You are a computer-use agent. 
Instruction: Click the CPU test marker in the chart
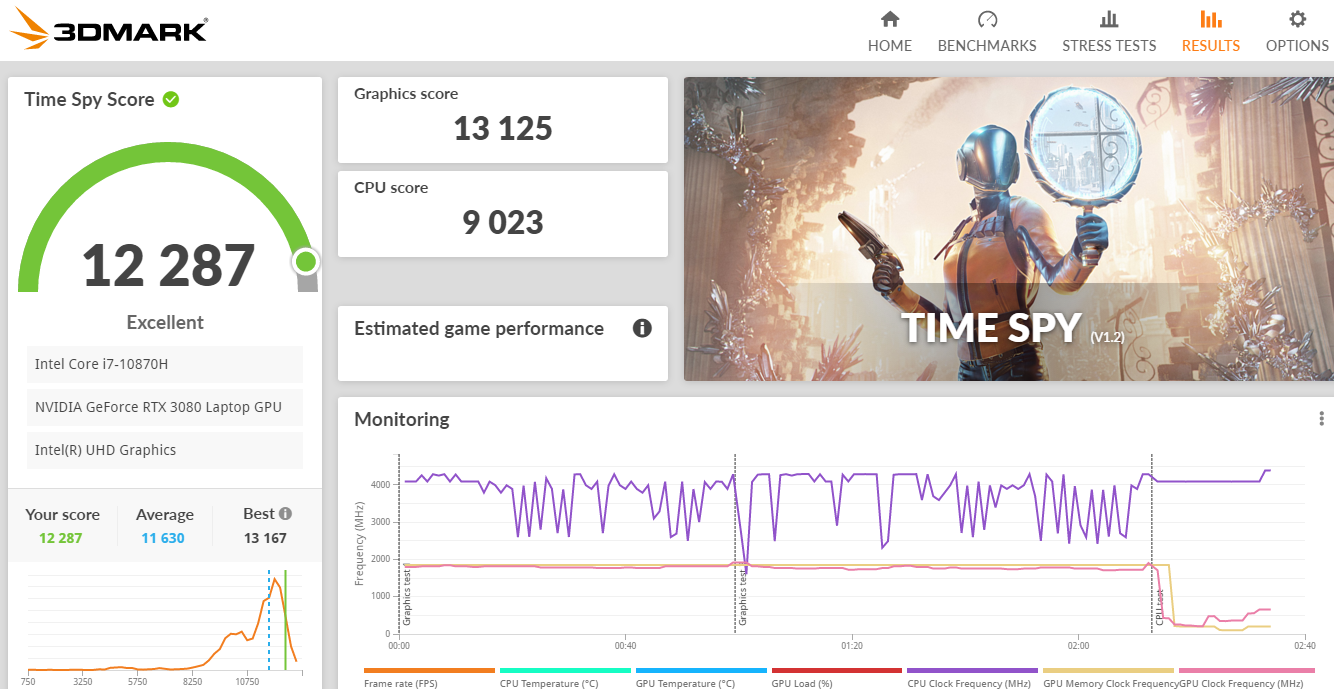click(x=1160, y=607)
